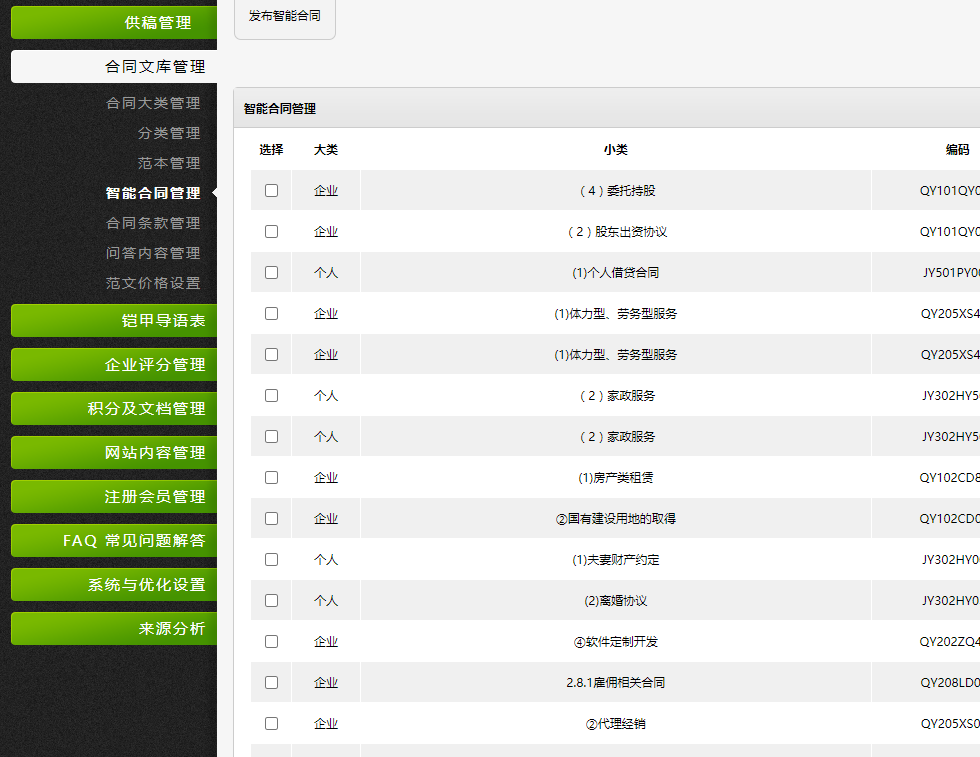
Task: Click the ②国有建设用地的取得 cell
Action: coord(616,518)
